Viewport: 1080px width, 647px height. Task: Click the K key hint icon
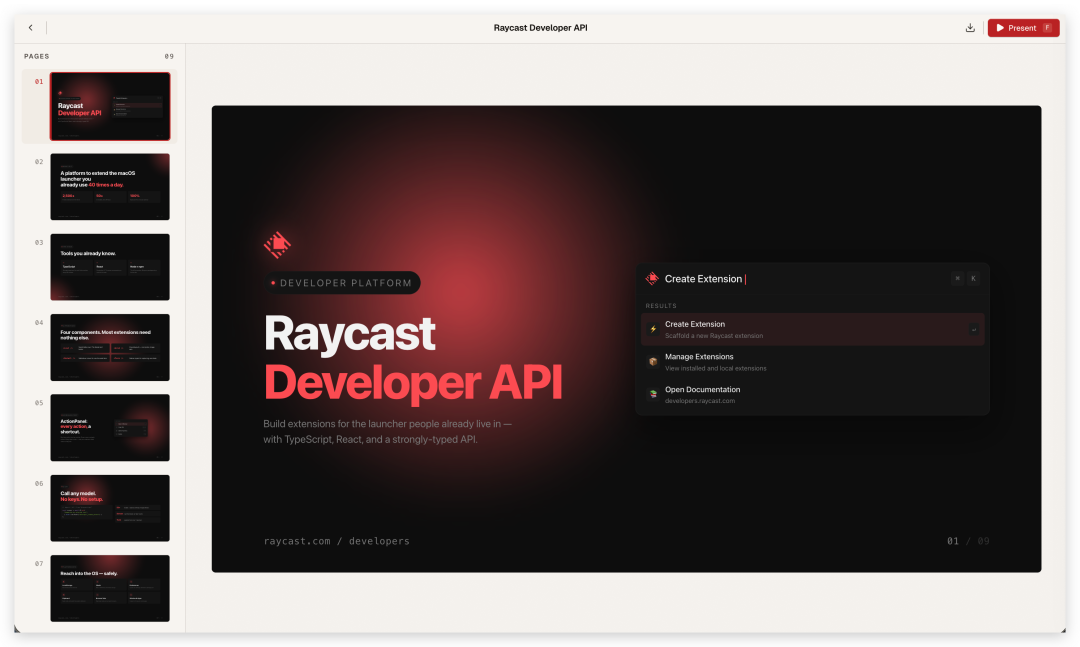coord(973,278)
